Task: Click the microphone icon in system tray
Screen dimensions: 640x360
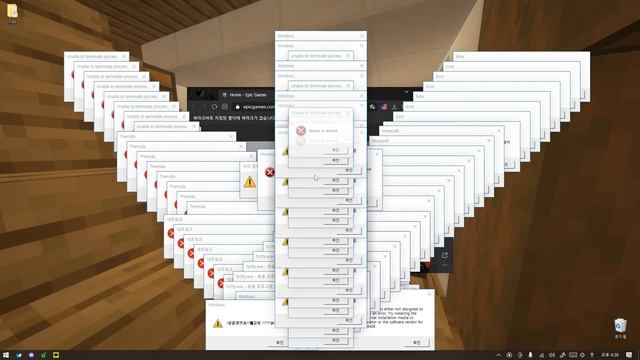Action: pos(530,355)
